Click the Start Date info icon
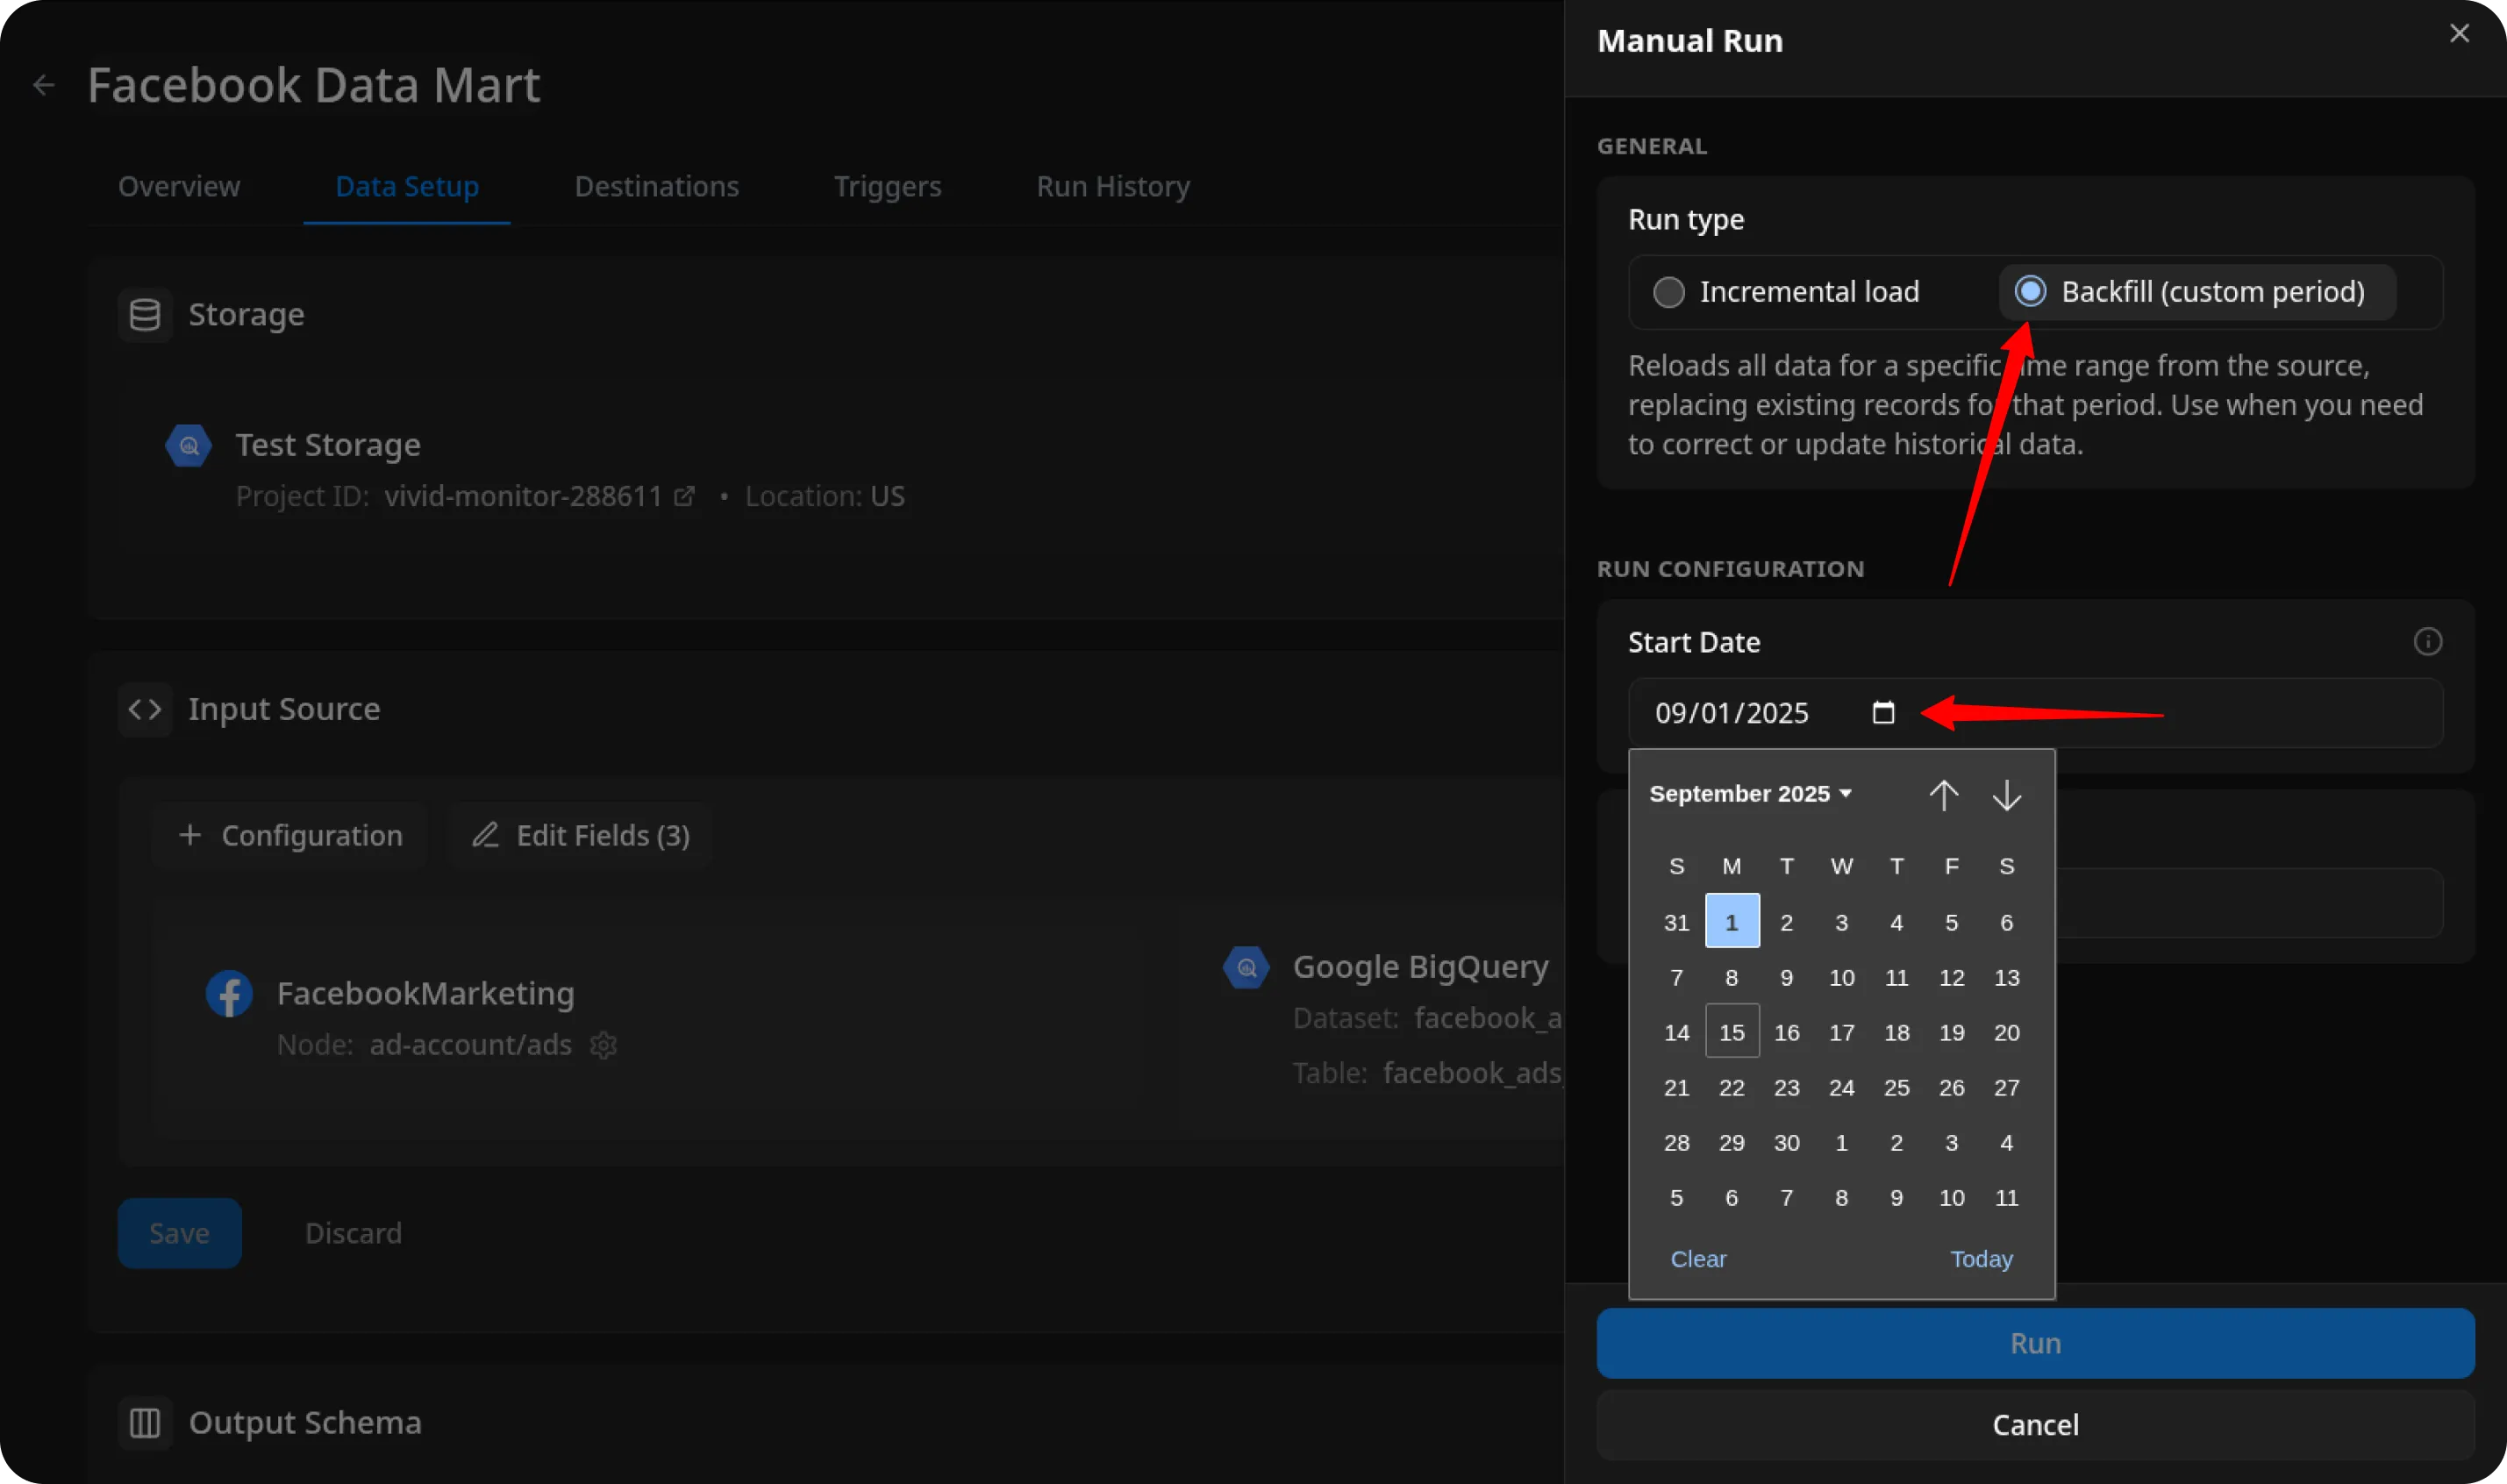The height and width of the screenshot is (1484, 2507). click(x=2427, y=642)
